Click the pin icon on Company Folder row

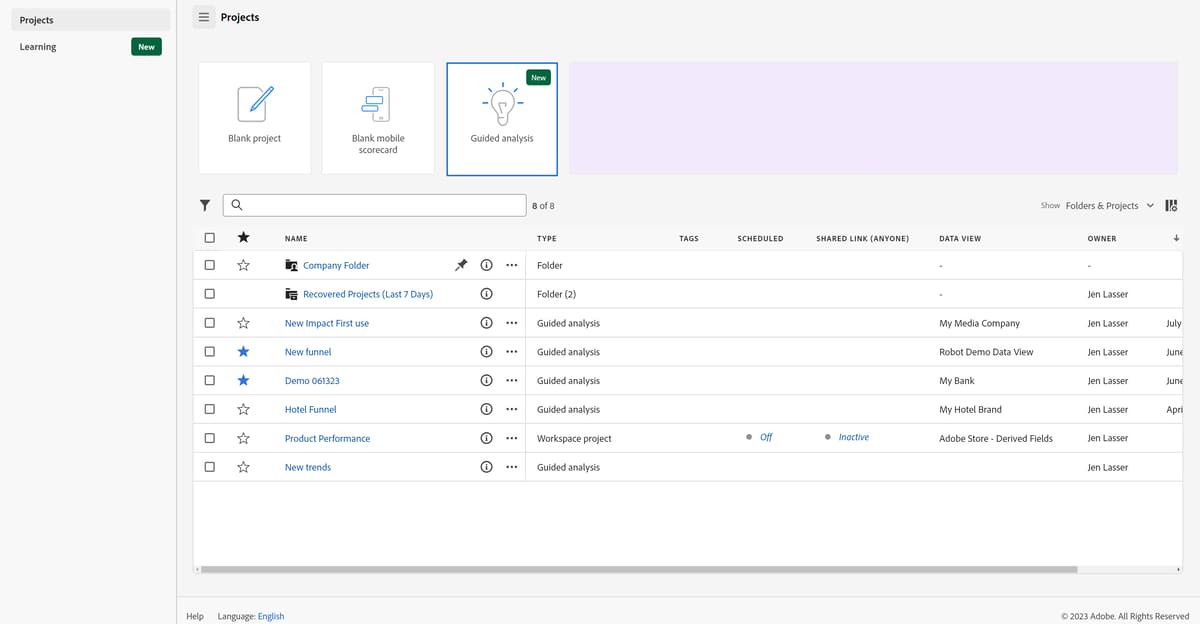(x=460, y=265)
